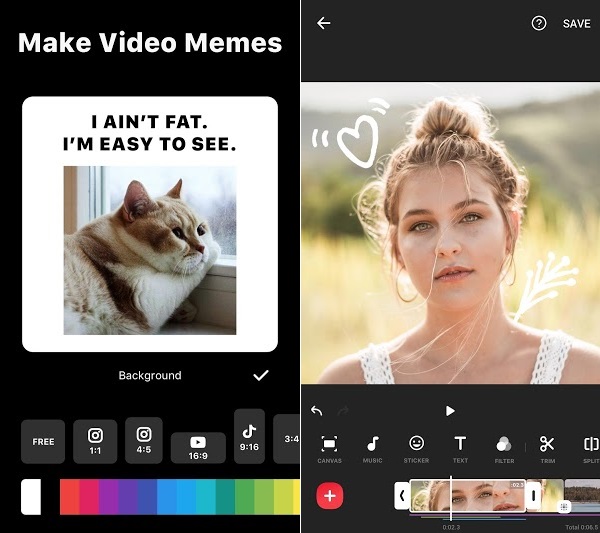Pick the pink background color

(89, 497)
